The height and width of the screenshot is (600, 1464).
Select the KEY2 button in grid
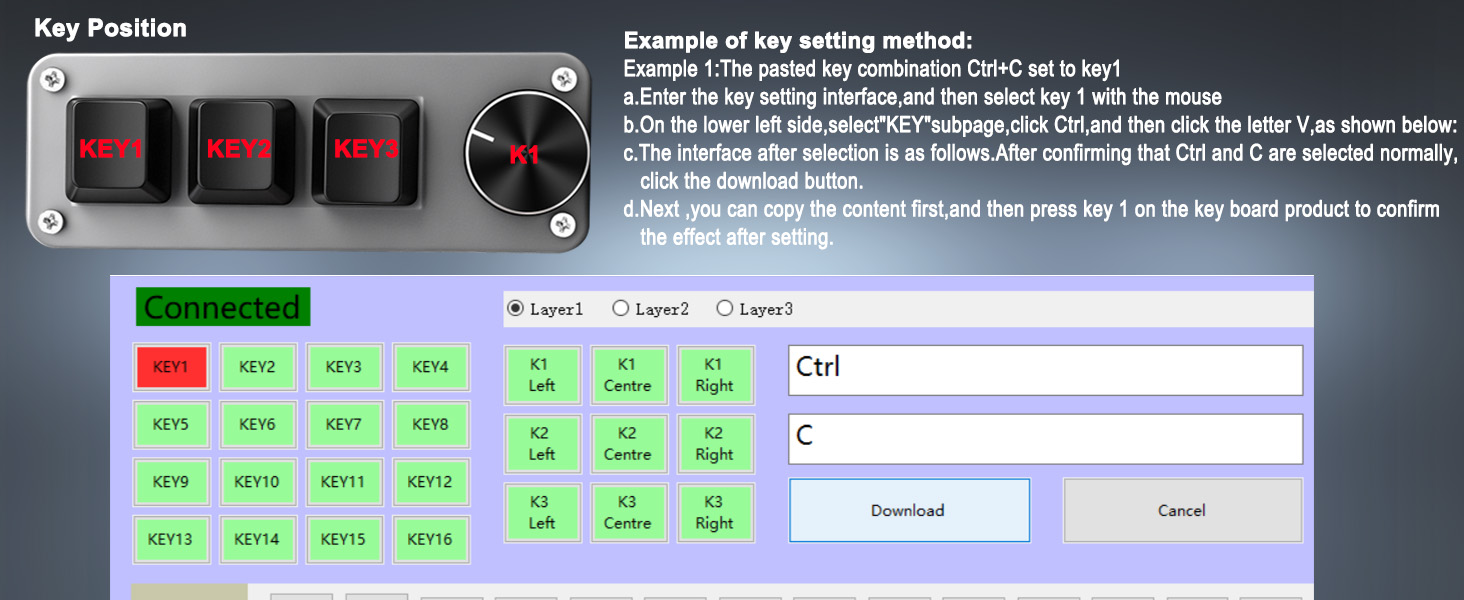pos(257,367)
